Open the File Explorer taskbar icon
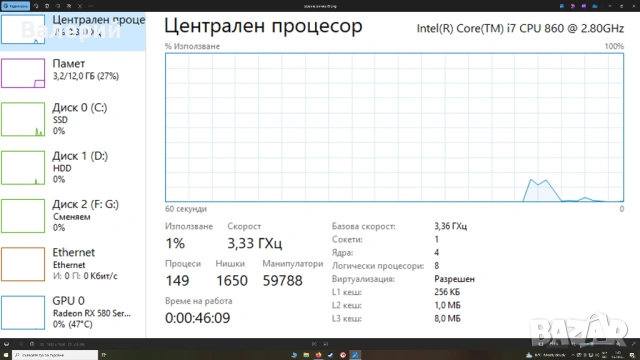Viewport: 640px width, 360px height. click(x=306, y=355)
